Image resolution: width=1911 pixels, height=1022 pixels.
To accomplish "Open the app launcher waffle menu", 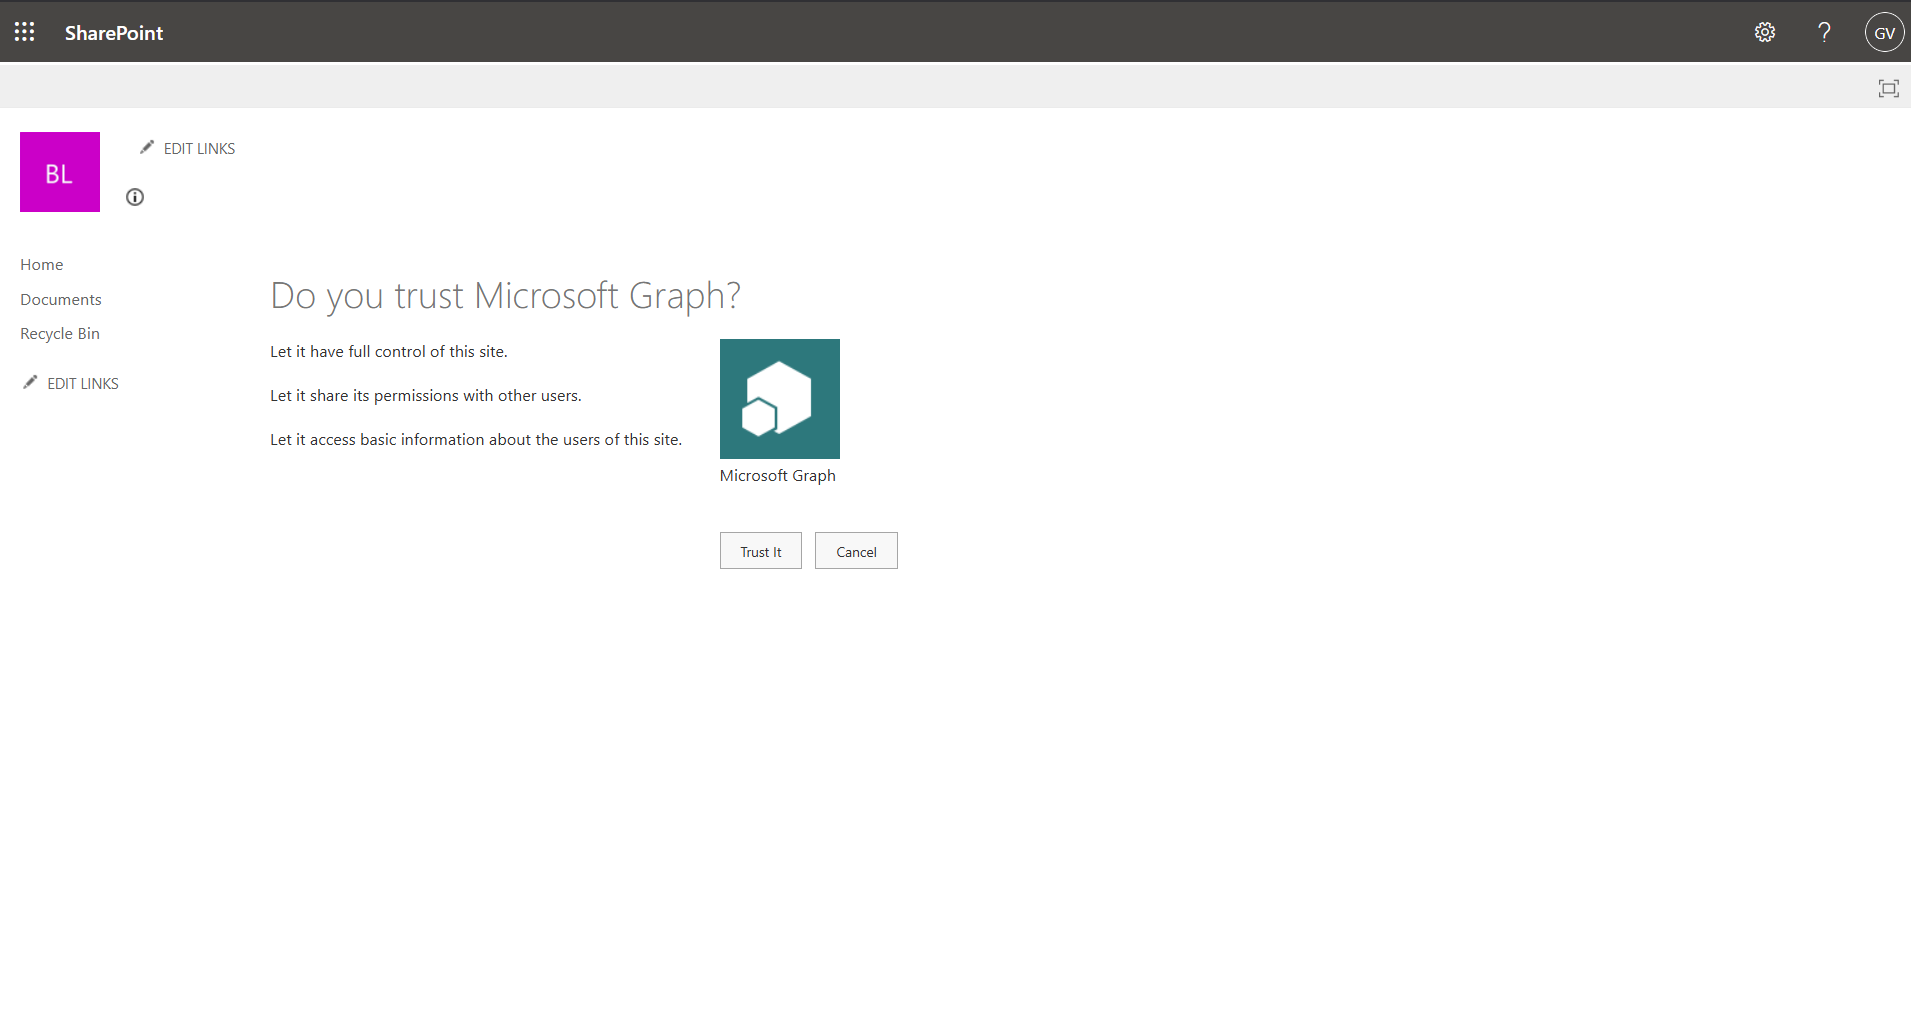I will (25, 32).
